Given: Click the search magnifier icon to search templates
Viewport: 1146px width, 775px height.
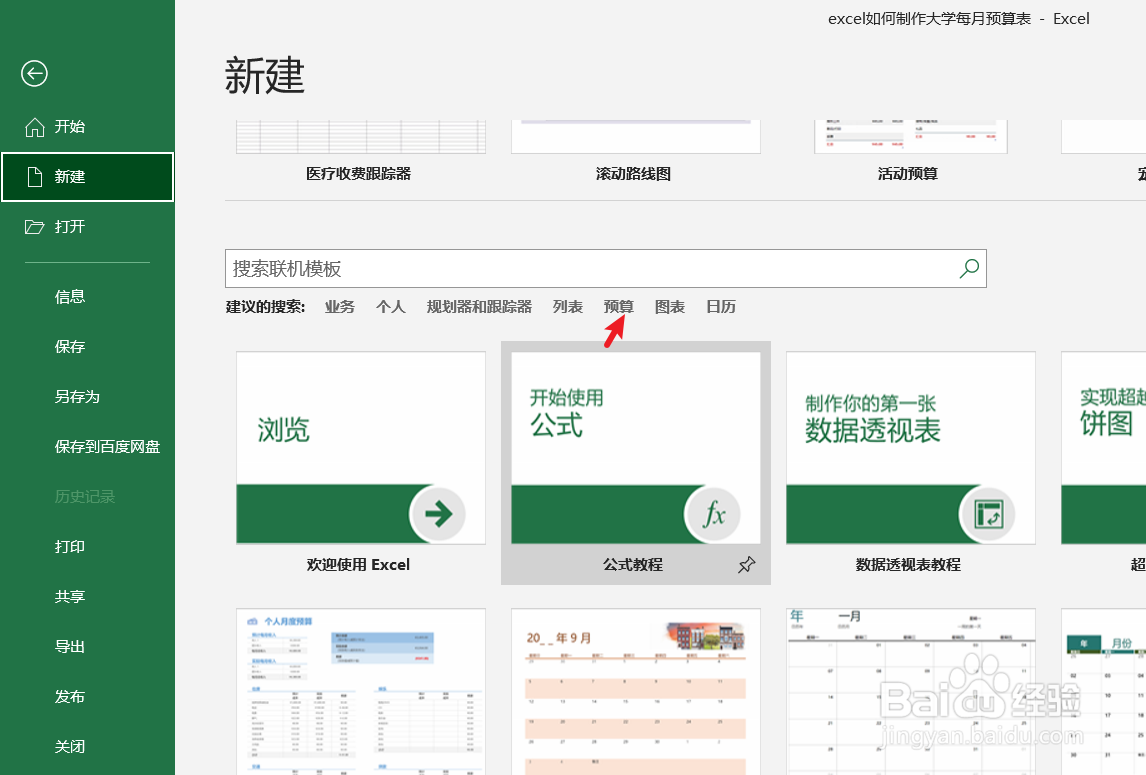Looking at the screenshot, I should tap(967, 268).
